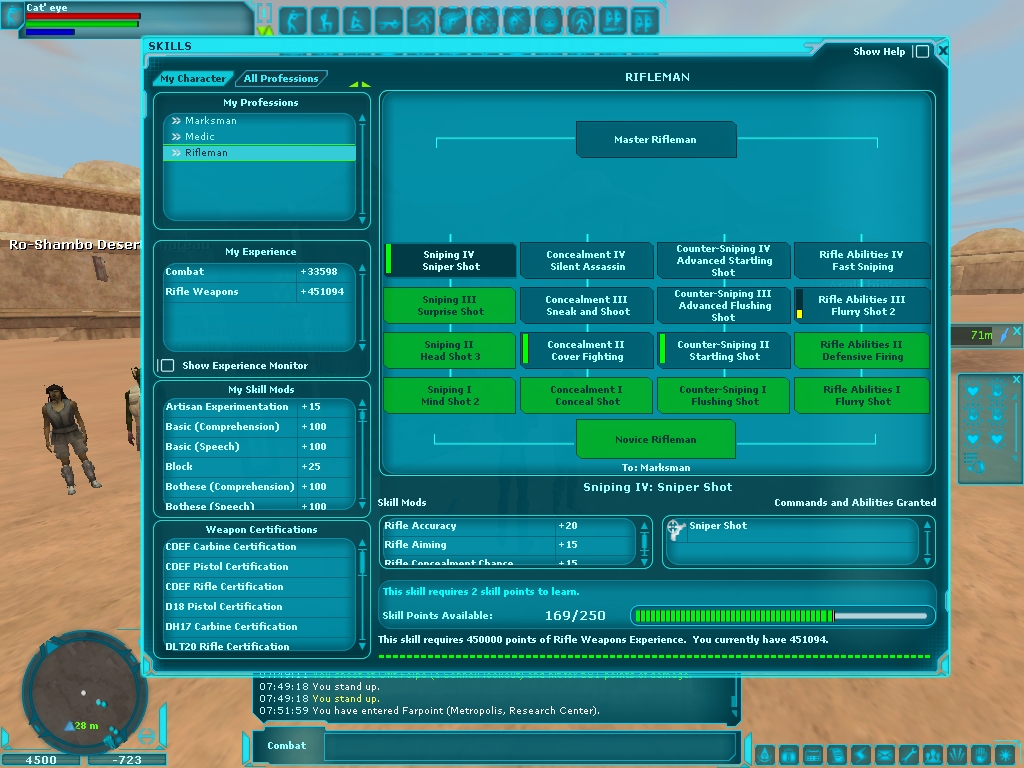The height and width of the screenshot is (768, 1024).
Task: Enable the Show Experience Monitor checkbox
Action: tap(168, 366)
